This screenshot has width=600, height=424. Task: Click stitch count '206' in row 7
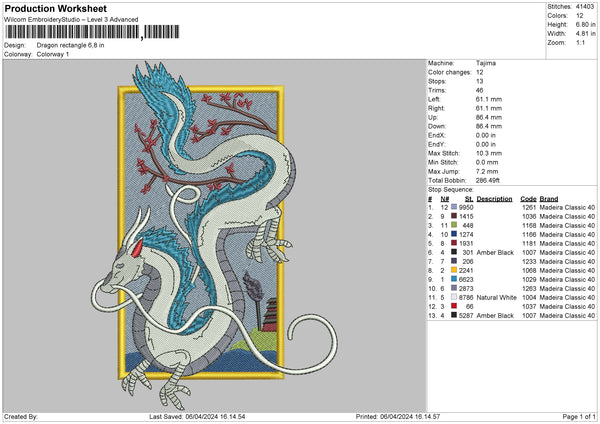[468, 261]
